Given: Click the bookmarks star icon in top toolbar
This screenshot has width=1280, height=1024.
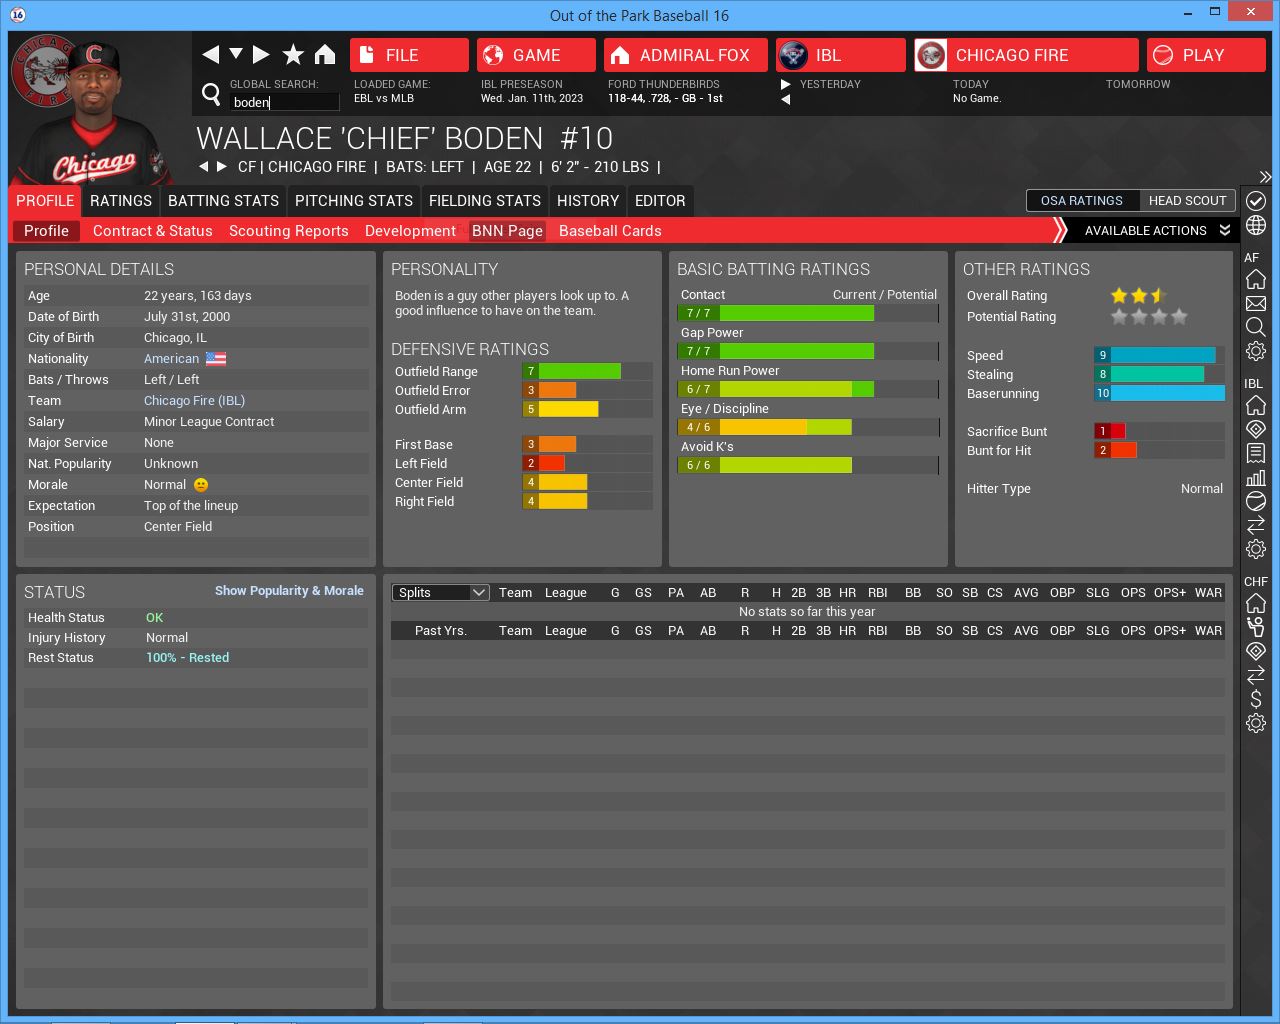Looking at the screenshot, I should [293, 55].
